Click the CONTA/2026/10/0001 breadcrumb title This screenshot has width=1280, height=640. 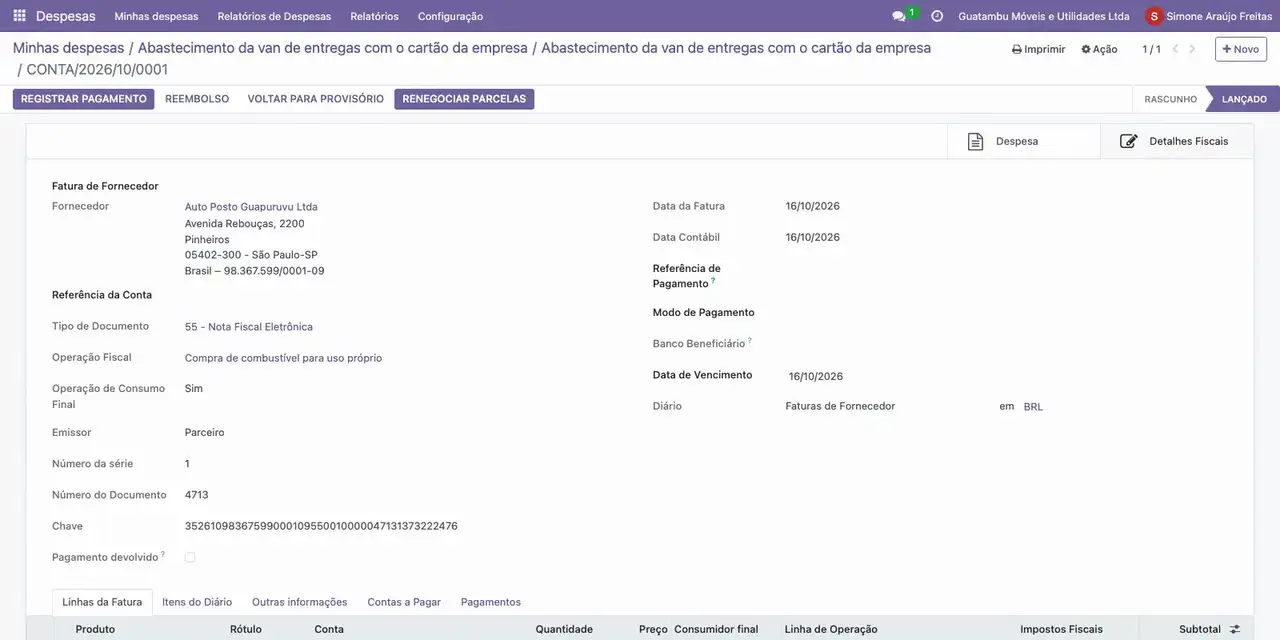point(97,70)
